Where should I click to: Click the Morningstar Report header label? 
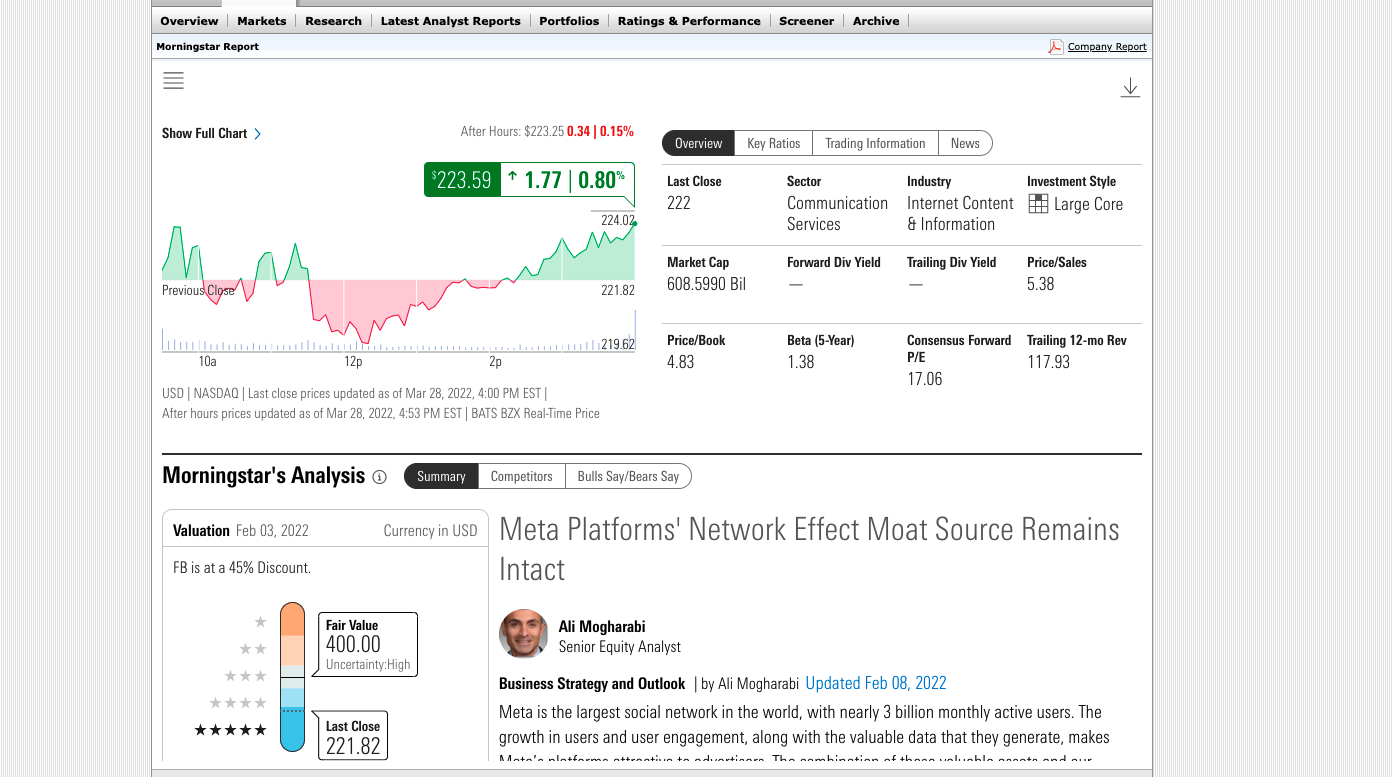click(x=207, y=47)
